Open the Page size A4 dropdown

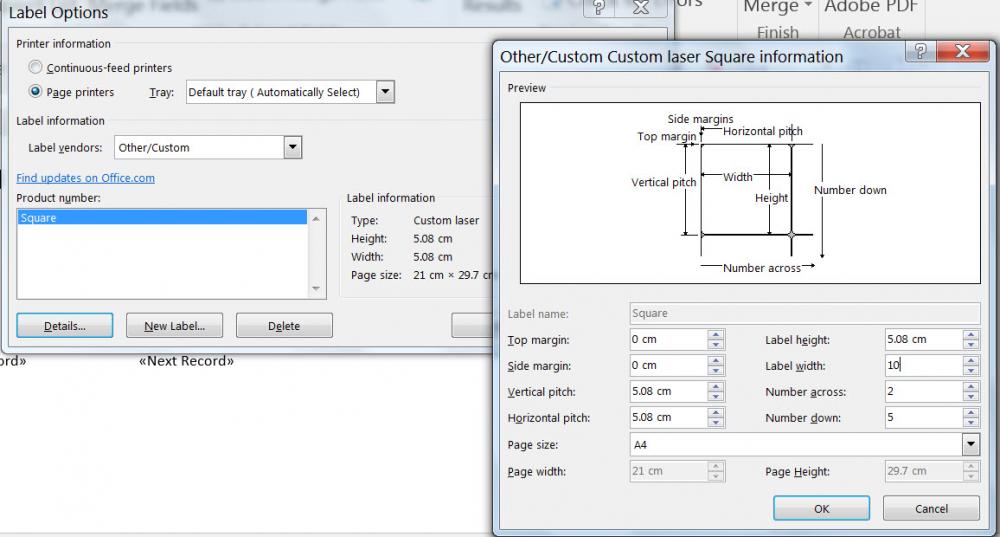(x=971, y=445)
